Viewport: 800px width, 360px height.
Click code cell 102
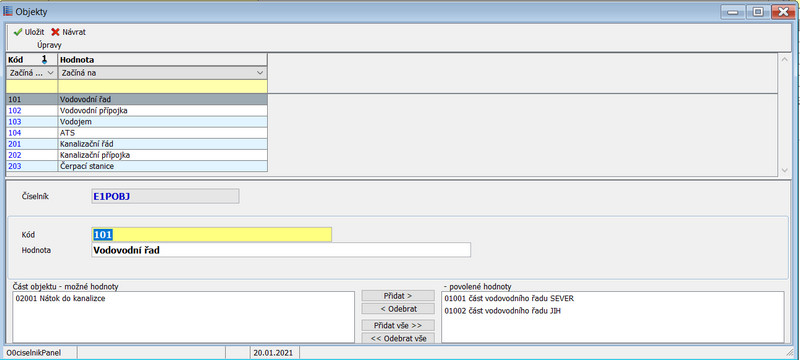[x=32, y=110]
